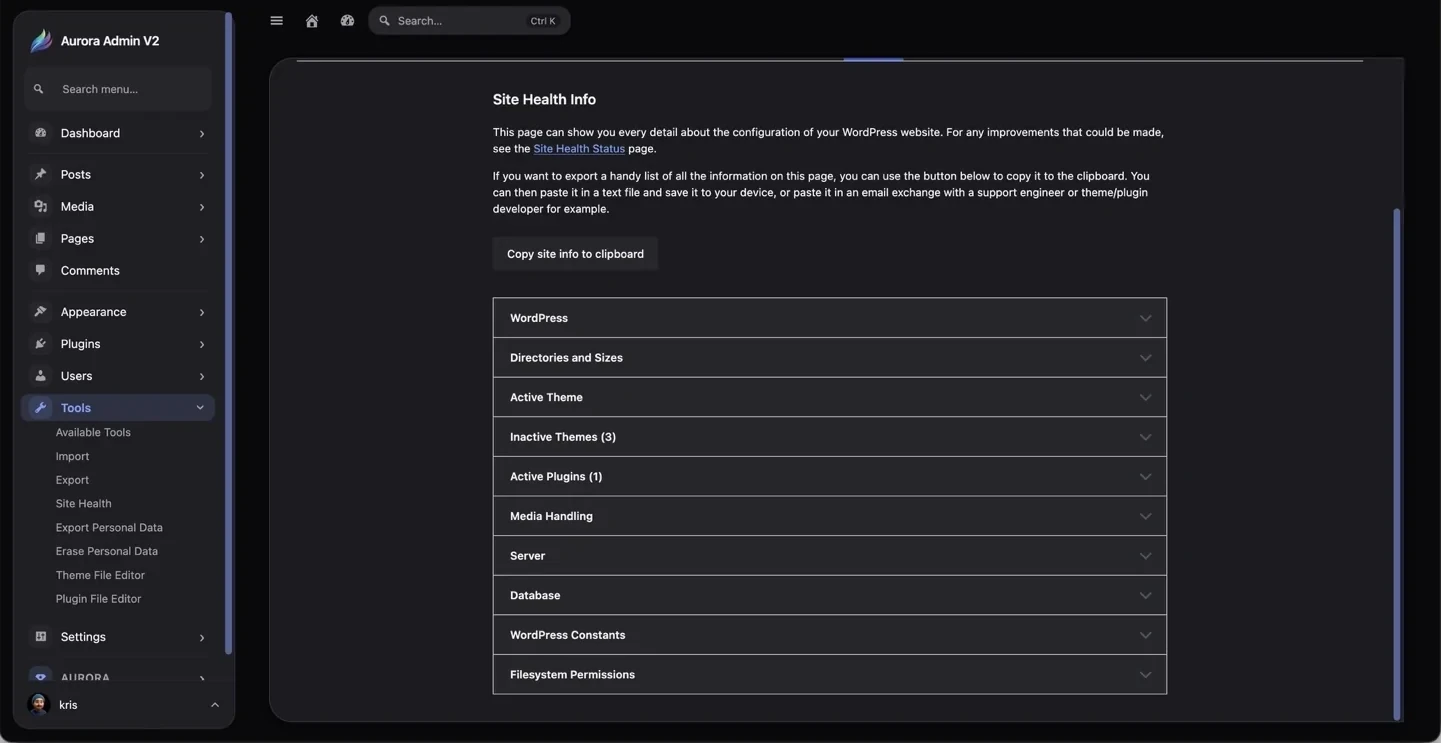Screen dimensions: 1441x743
Task: Click the Tools wrench icon
Action: pos(40,408)
